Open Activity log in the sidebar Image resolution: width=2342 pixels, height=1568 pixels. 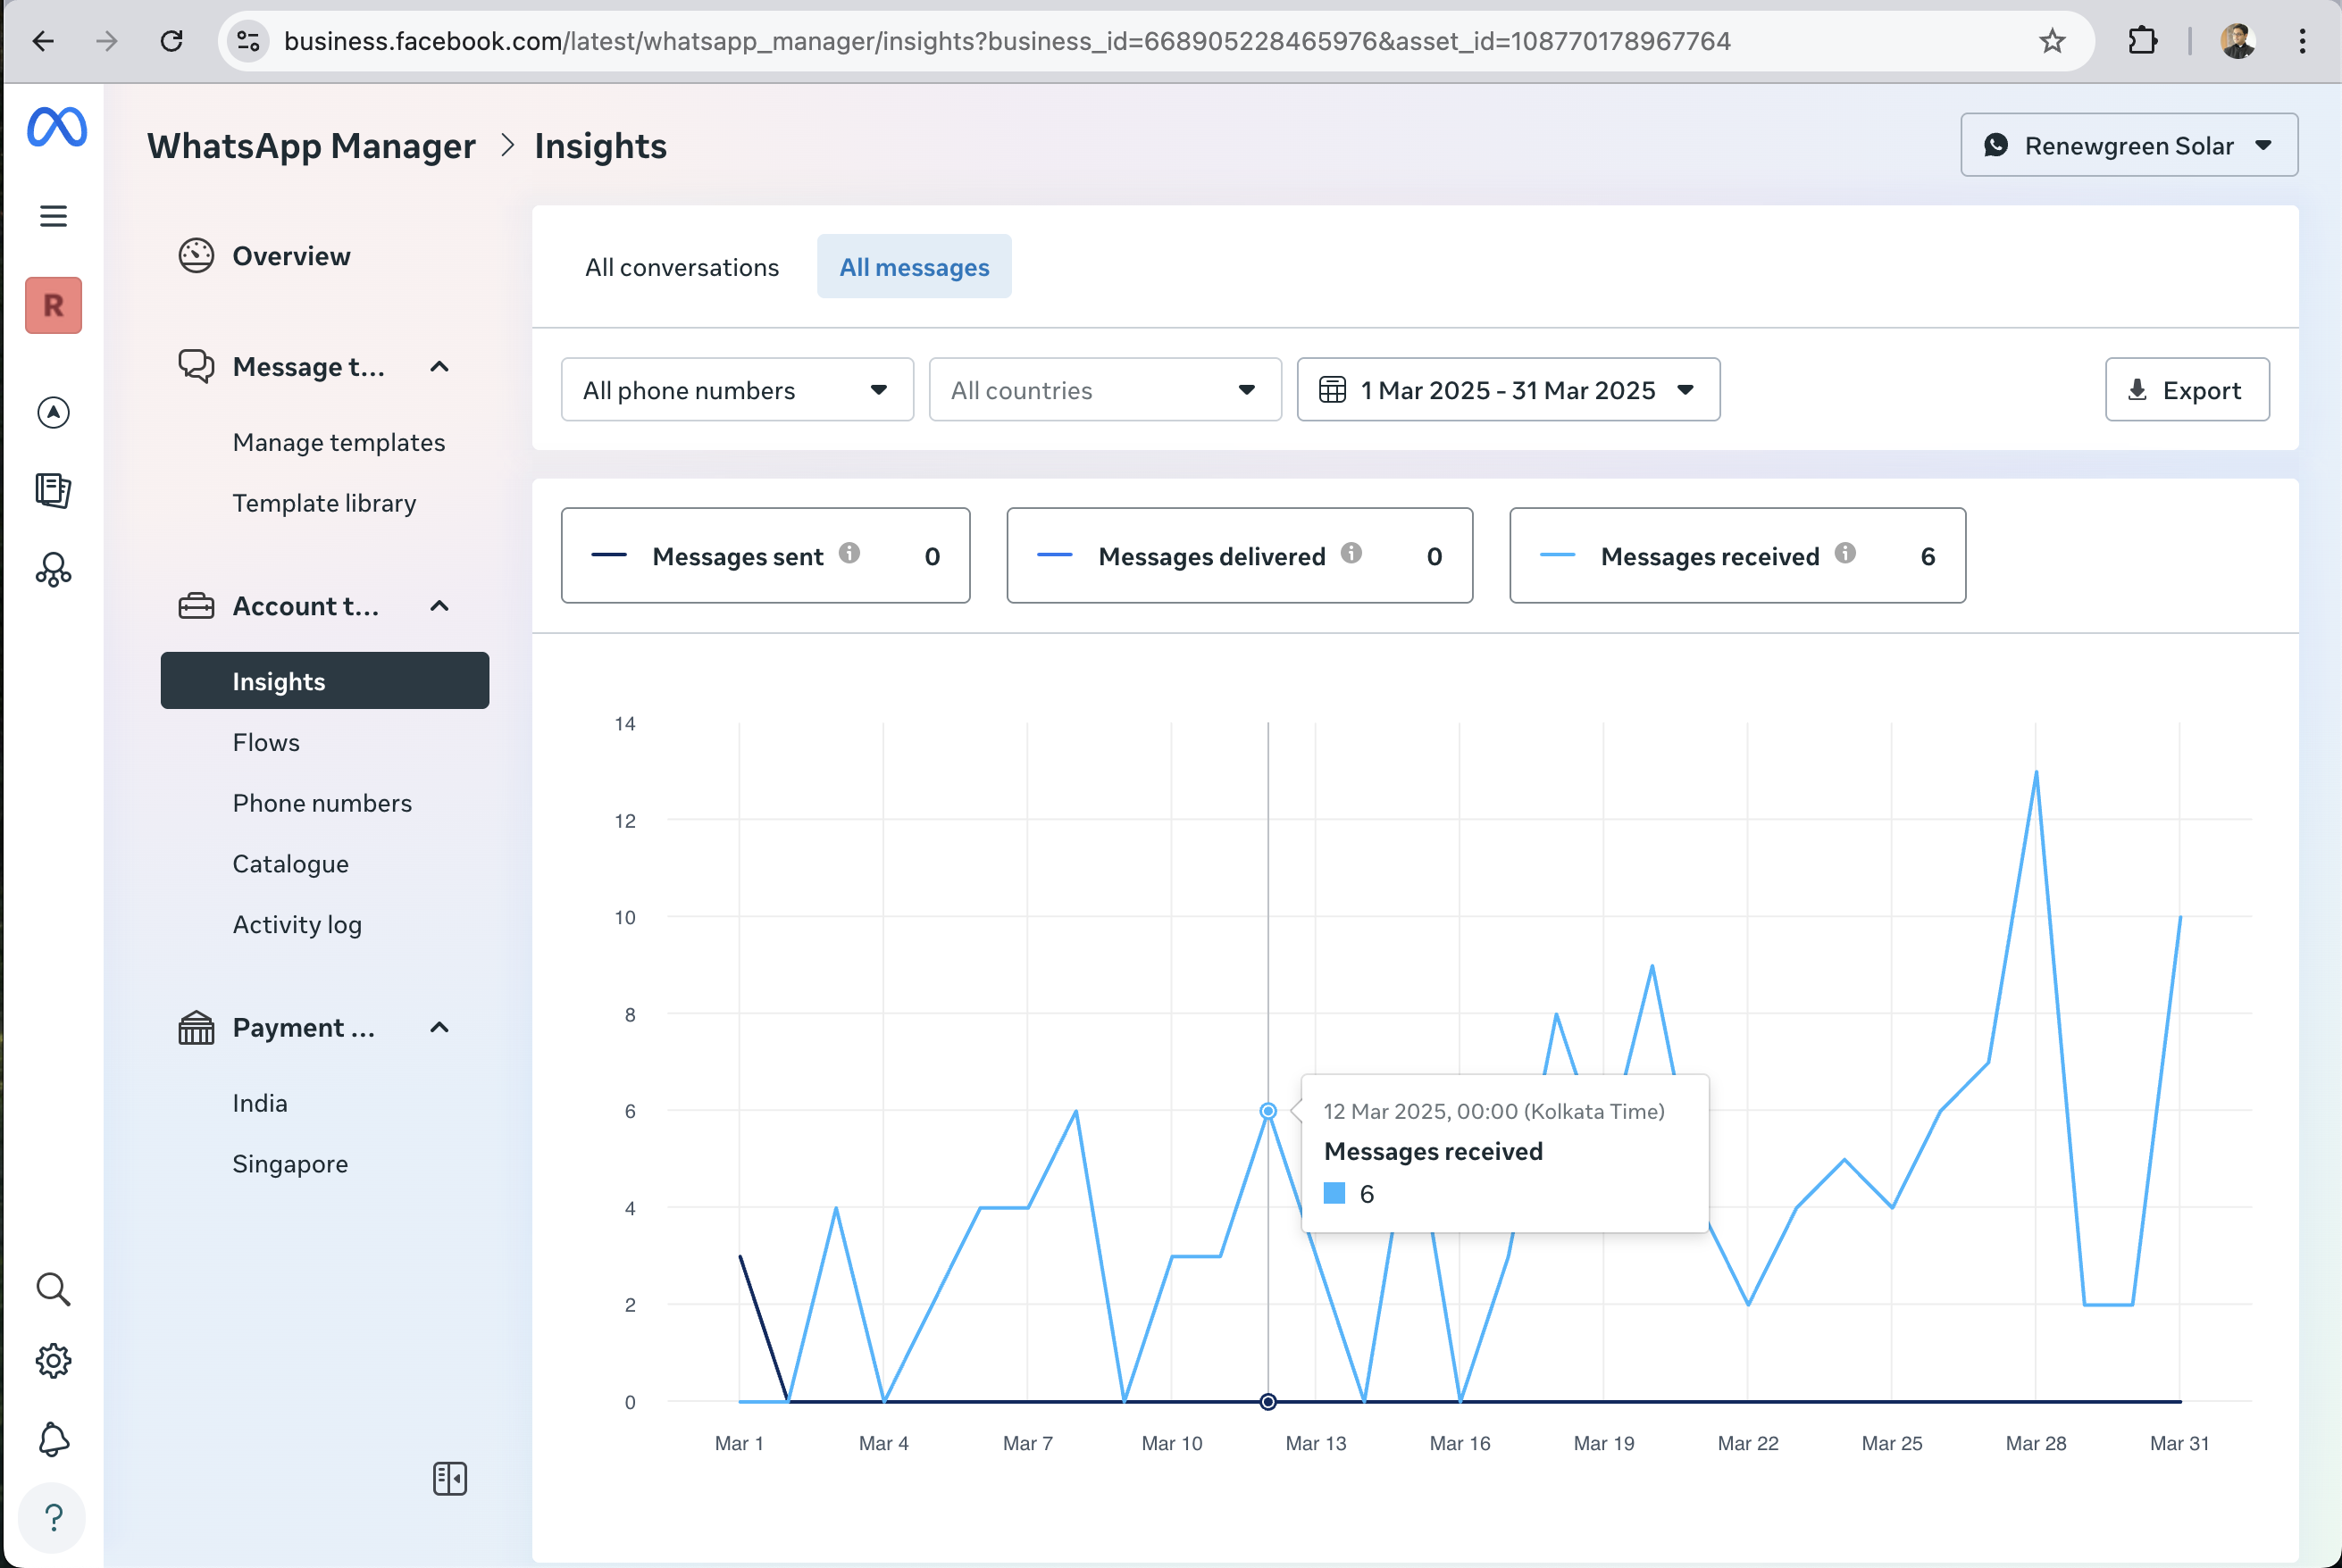297,925
